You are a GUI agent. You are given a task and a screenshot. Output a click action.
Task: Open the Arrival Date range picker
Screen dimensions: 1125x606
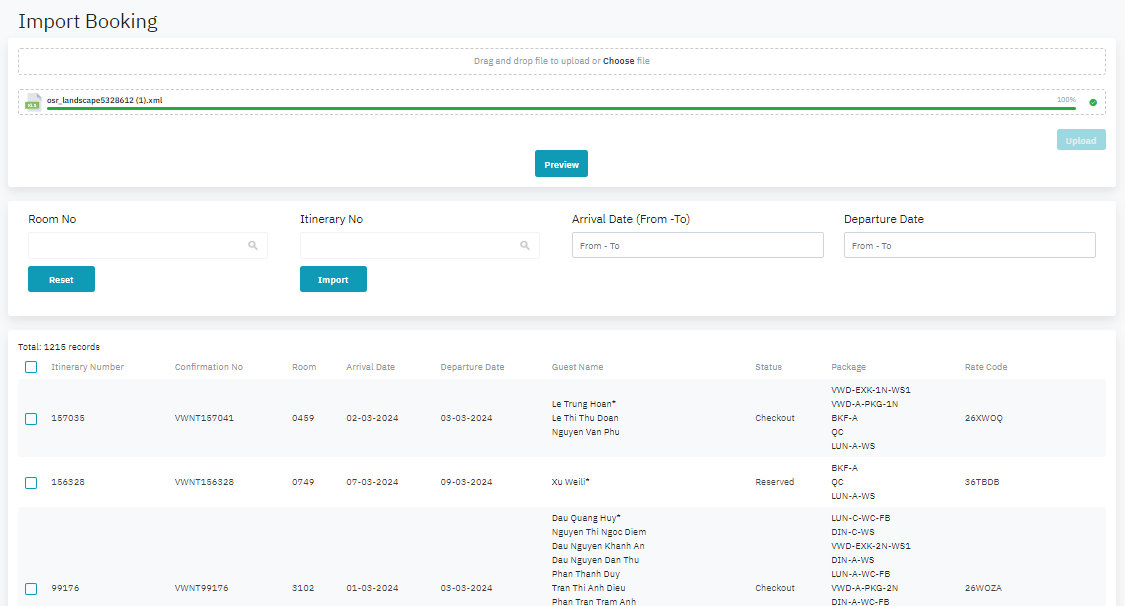[x=697, y=245]
